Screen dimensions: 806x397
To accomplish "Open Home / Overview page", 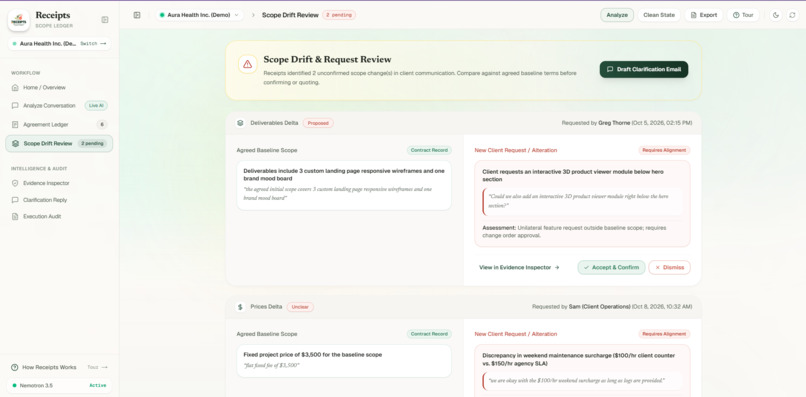I will coord(59,87).
